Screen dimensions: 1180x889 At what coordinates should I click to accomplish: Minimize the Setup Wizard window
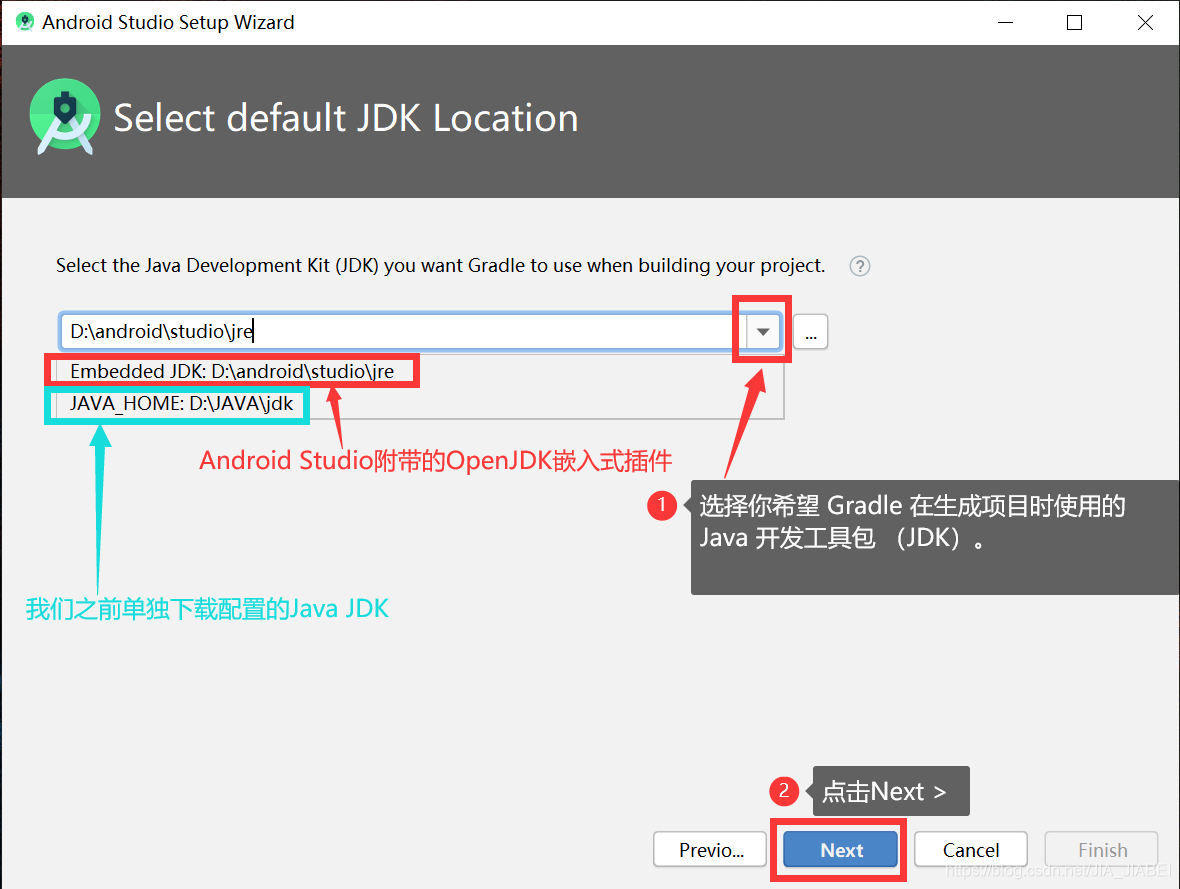point(1005,23)
